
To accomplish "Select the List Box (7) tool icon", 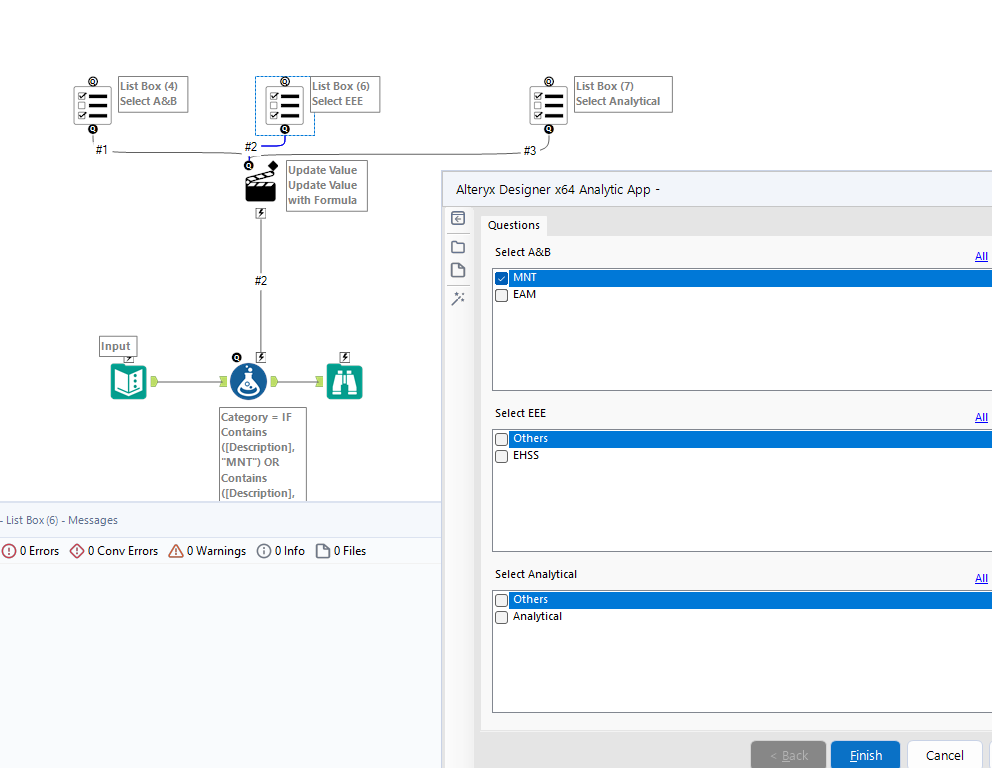I will 549,105.
